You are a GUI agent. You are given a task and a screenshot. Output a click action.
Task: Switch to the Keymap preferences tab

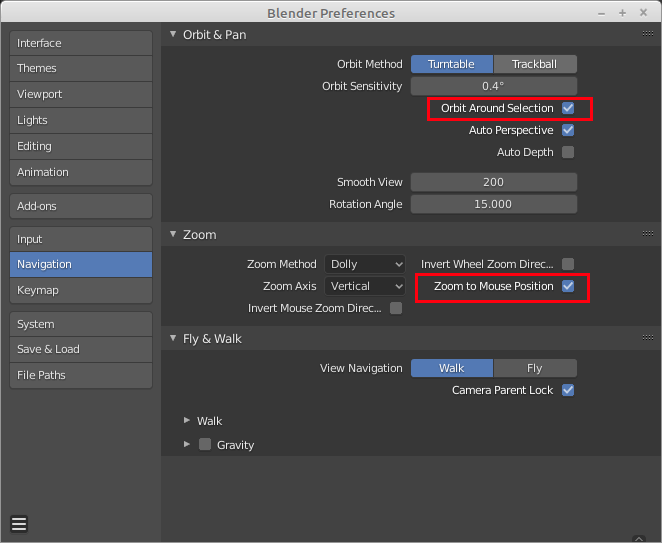click(x=80, y=290)
